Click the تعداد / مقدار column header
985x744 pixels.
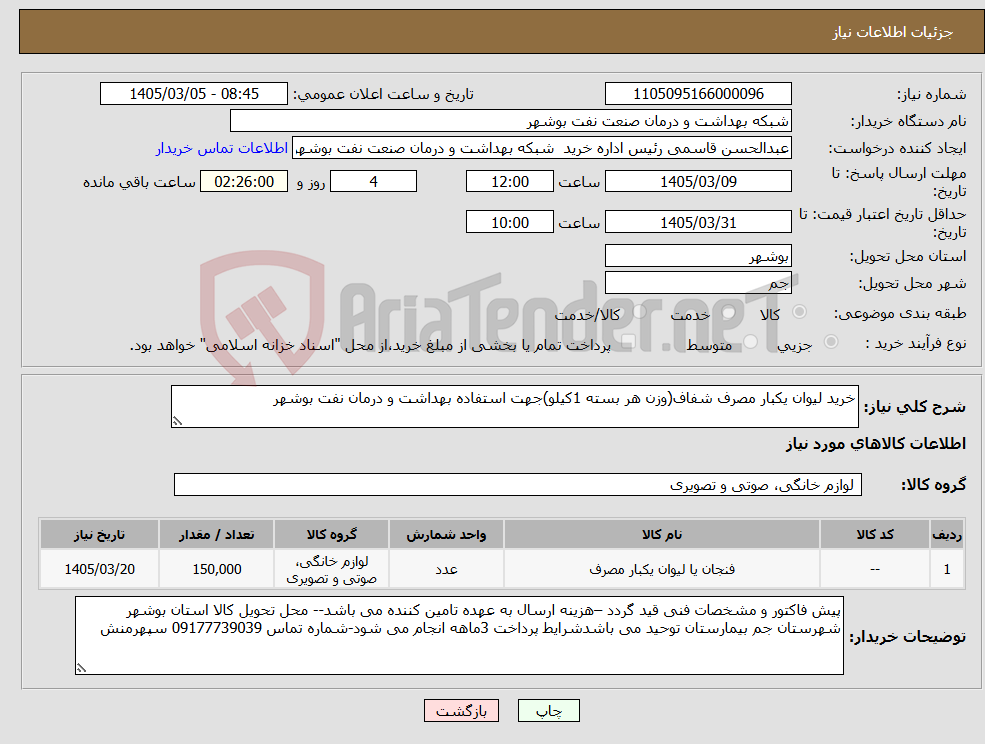[216, 534]
